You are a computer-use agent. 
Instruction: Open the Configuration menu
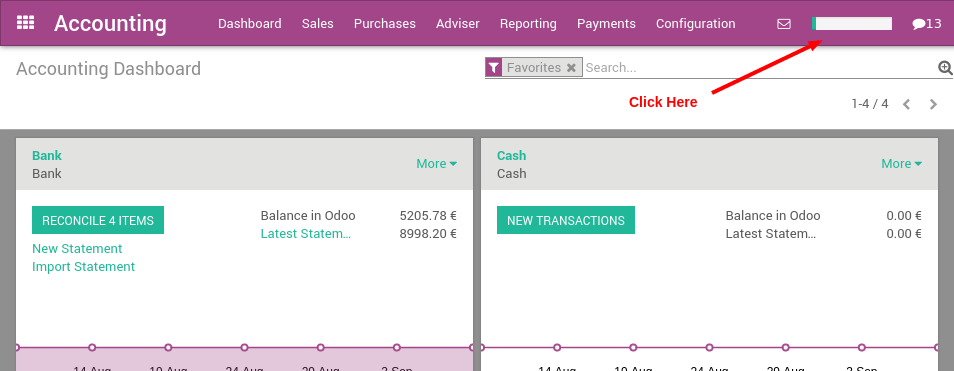click(x=695, y=24)
